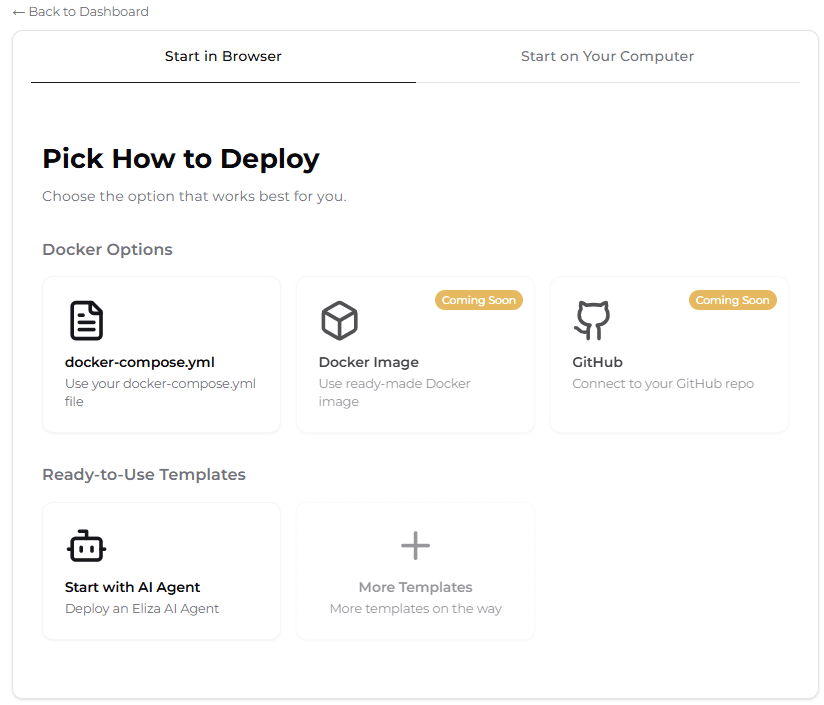This screenshot has height=705, width=824.
Task: Click the 'Ready-to-Use Templates' section heading
Action: point(144,475)
